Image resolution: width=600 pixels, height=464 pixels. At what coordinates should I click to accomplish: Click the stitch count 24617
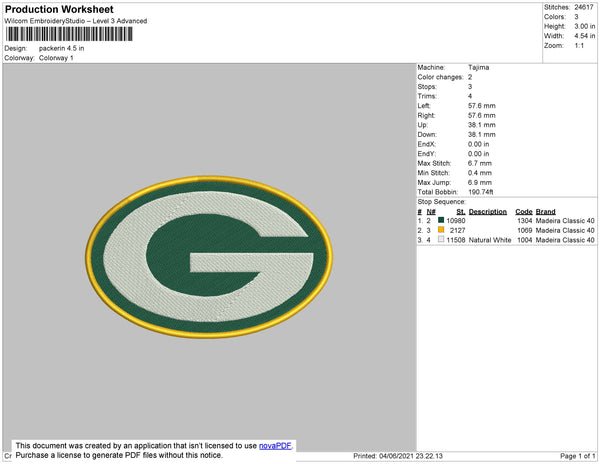click(x=584, y=7)
